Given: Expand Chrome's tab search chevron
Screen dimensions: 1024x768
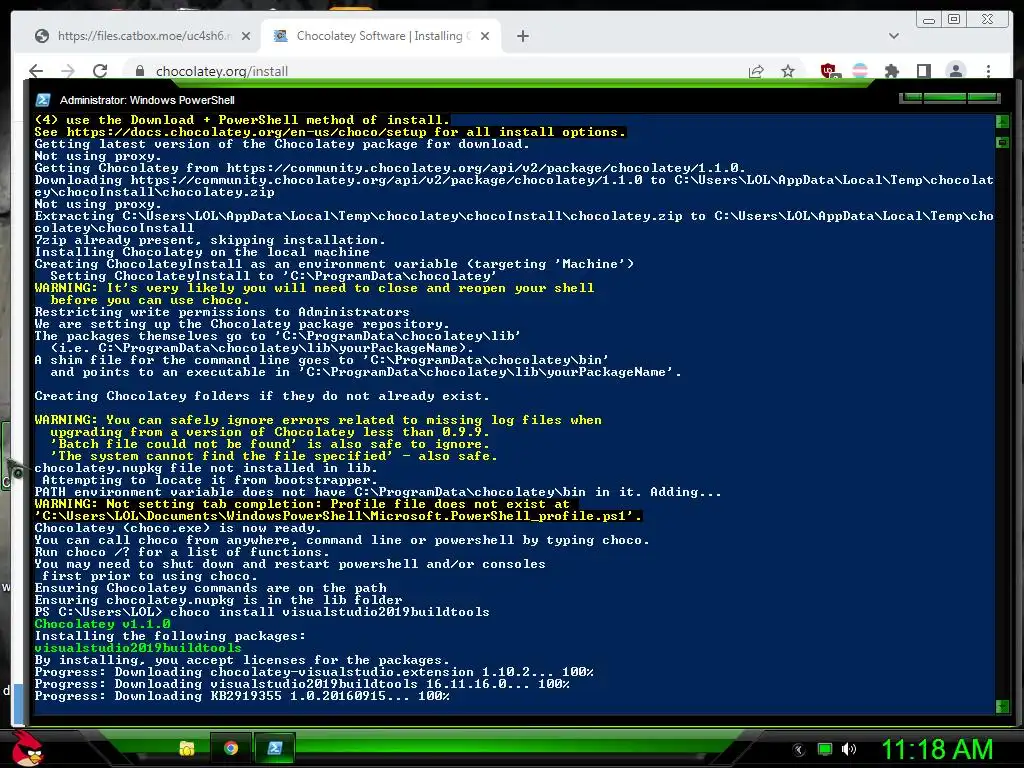Looking at the screenshot, I should [894, 36].
